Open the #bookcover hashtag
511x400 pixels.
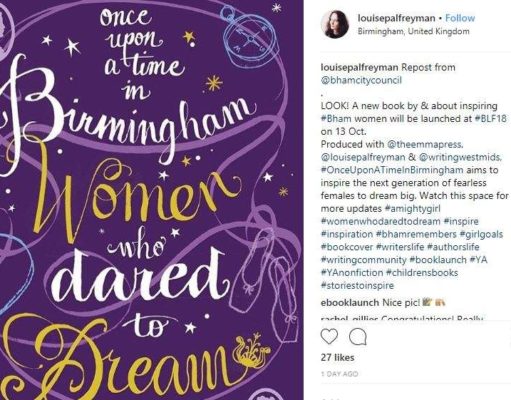tap(347, 247)
